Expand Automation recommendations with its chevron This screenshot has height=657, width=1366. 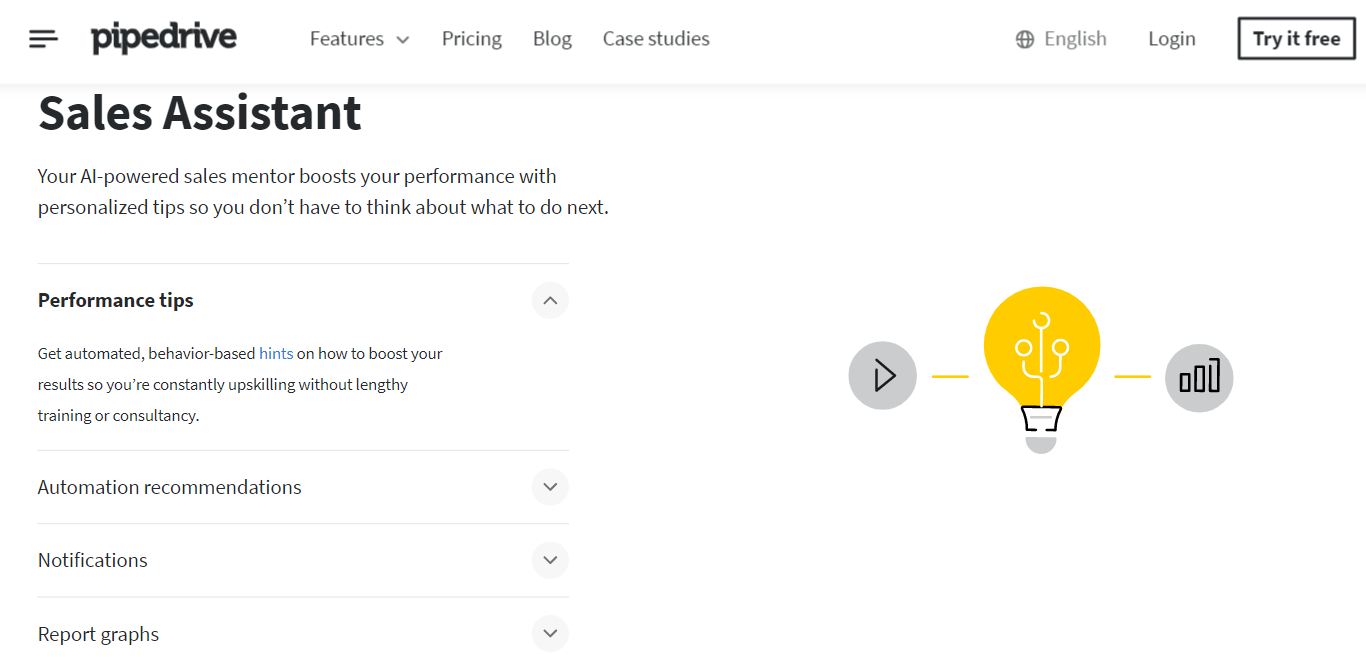pyautogui.click(x=550, y=487)
